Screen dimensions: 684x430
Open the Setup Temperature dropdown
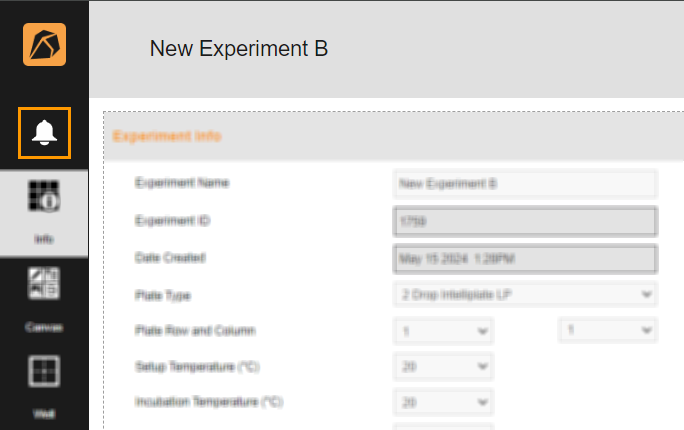tap(443, 367)
